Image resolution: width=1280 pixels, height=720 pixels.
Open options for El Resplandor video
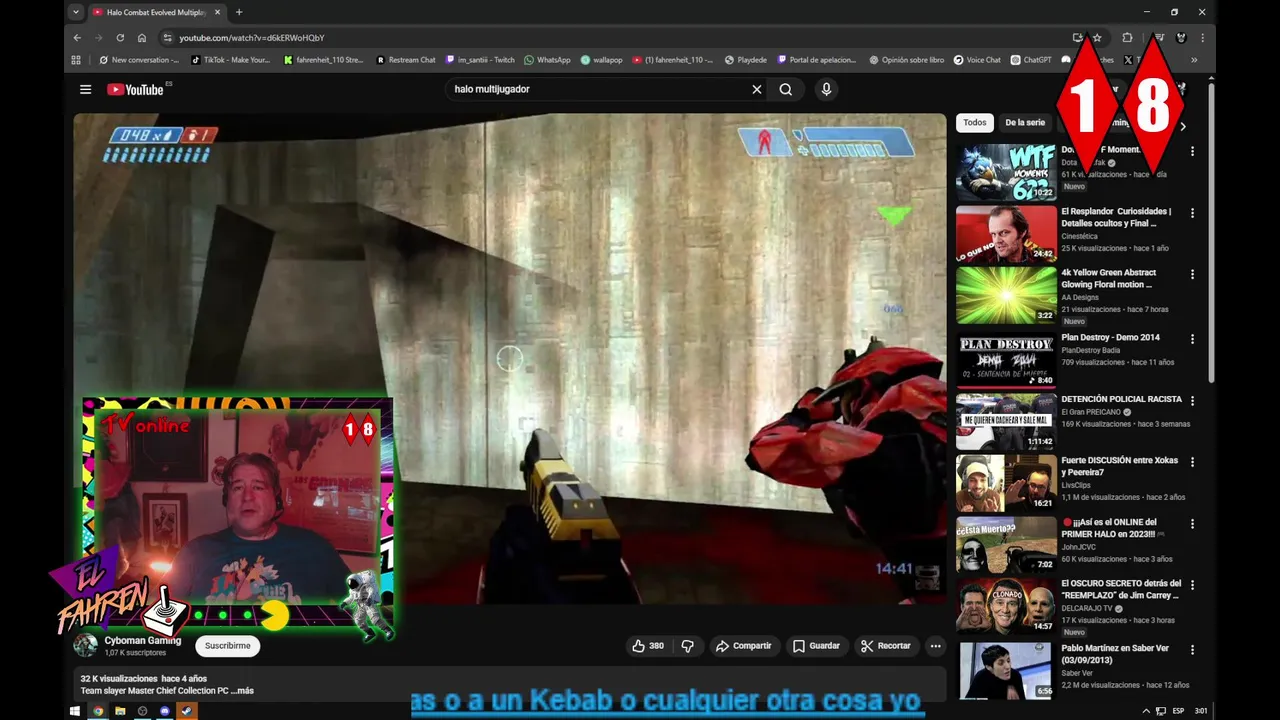point(1192,213)
